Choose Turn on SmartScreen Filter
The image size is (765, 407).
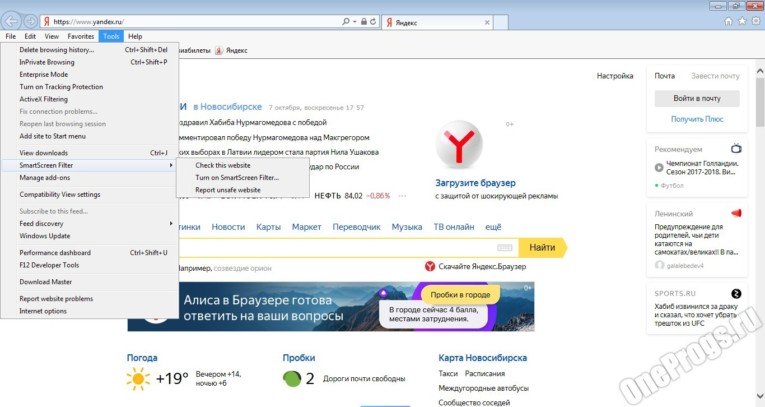tap(243, 178)
